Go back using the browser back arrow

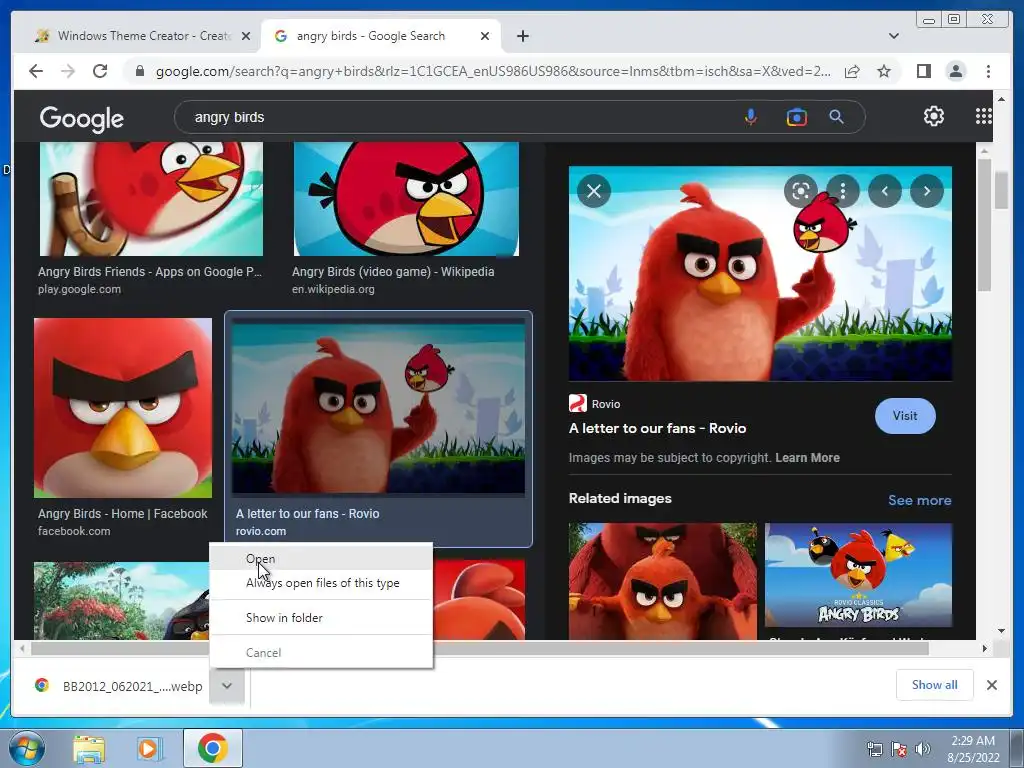click(x=36, y=71)
